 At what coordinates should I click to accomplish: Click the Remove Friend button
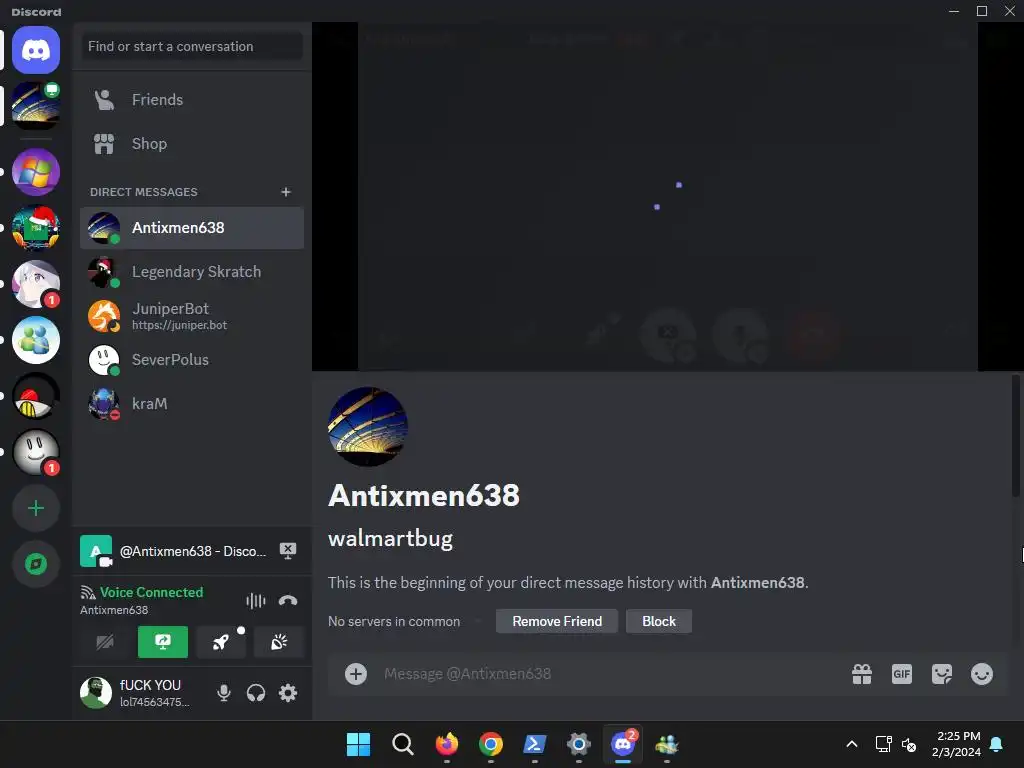pos(557,621)
